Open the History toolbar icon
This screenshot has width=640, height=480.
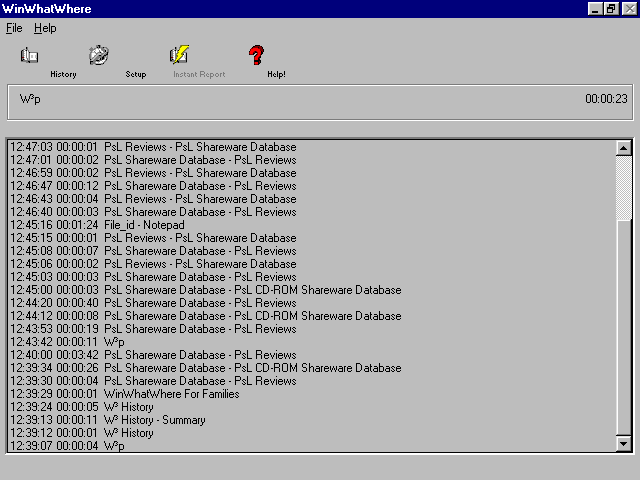pos(30,57)
